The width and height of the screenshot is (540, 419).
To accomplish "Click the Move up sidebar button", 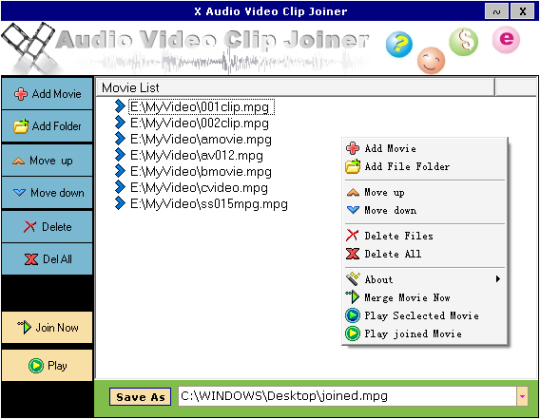I will click(x=47, y=160).
